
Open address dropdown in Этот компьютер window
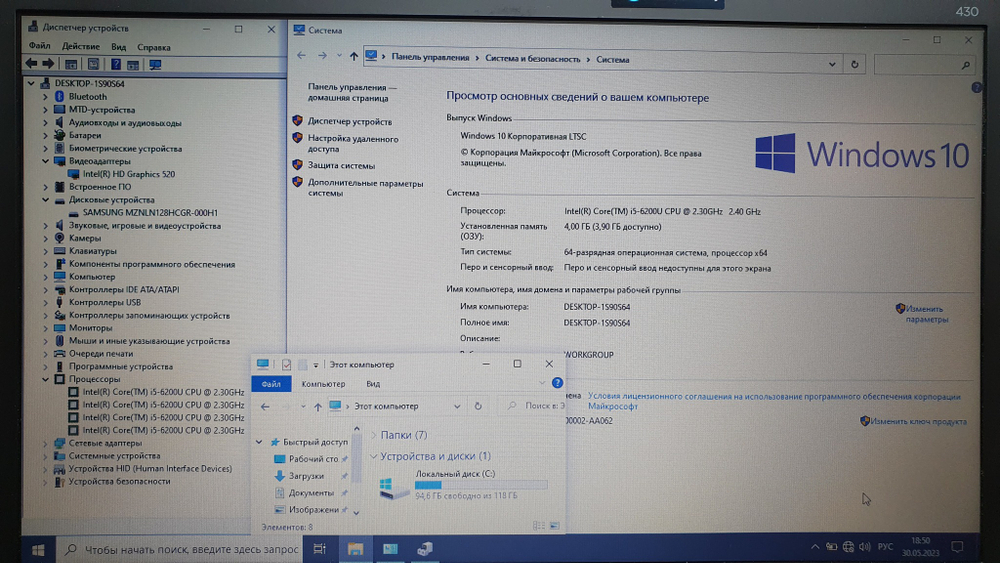tap(457, 406)
